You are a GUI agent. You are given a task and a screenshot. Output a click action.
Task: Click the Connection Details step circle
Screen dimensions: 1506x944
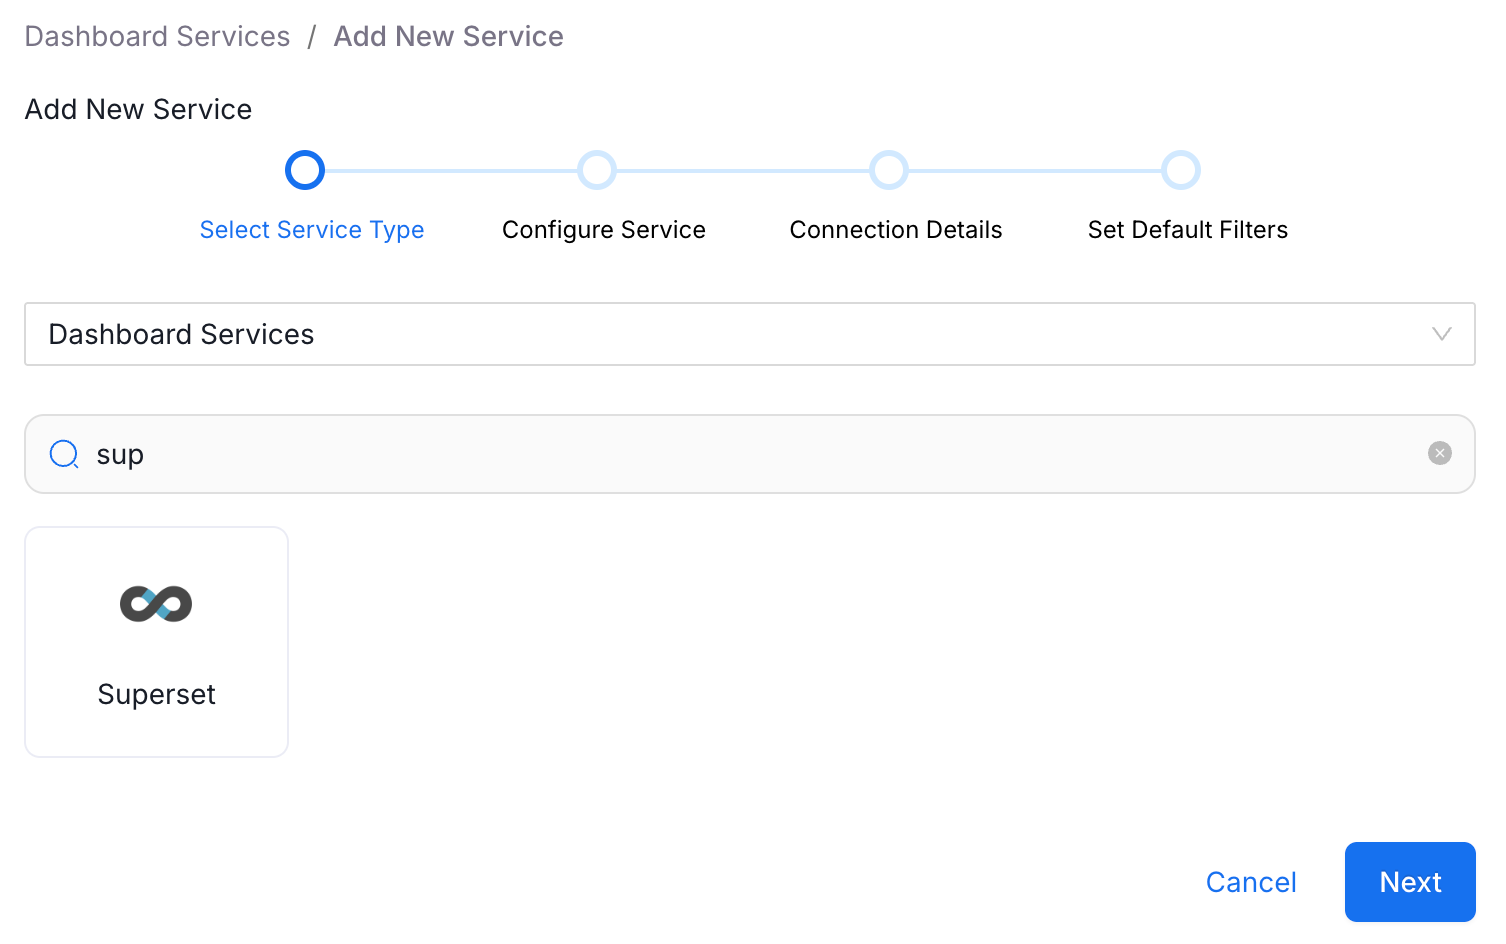(x=889, y=170)
